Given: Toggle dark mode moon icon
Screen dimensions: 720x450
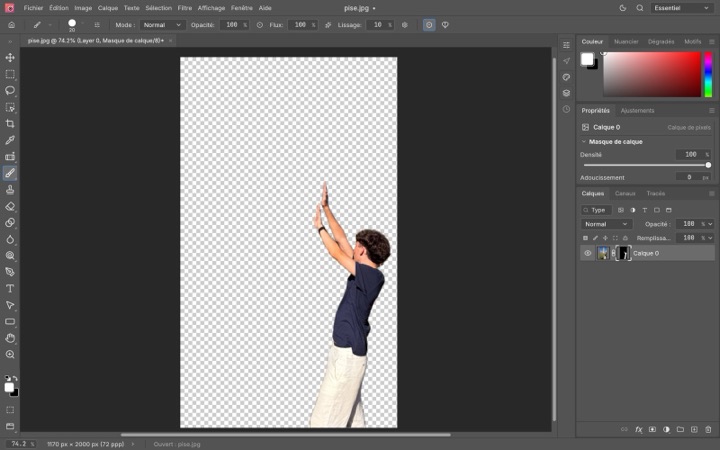Looking at the screenshot, I should [x=623, y=8].
